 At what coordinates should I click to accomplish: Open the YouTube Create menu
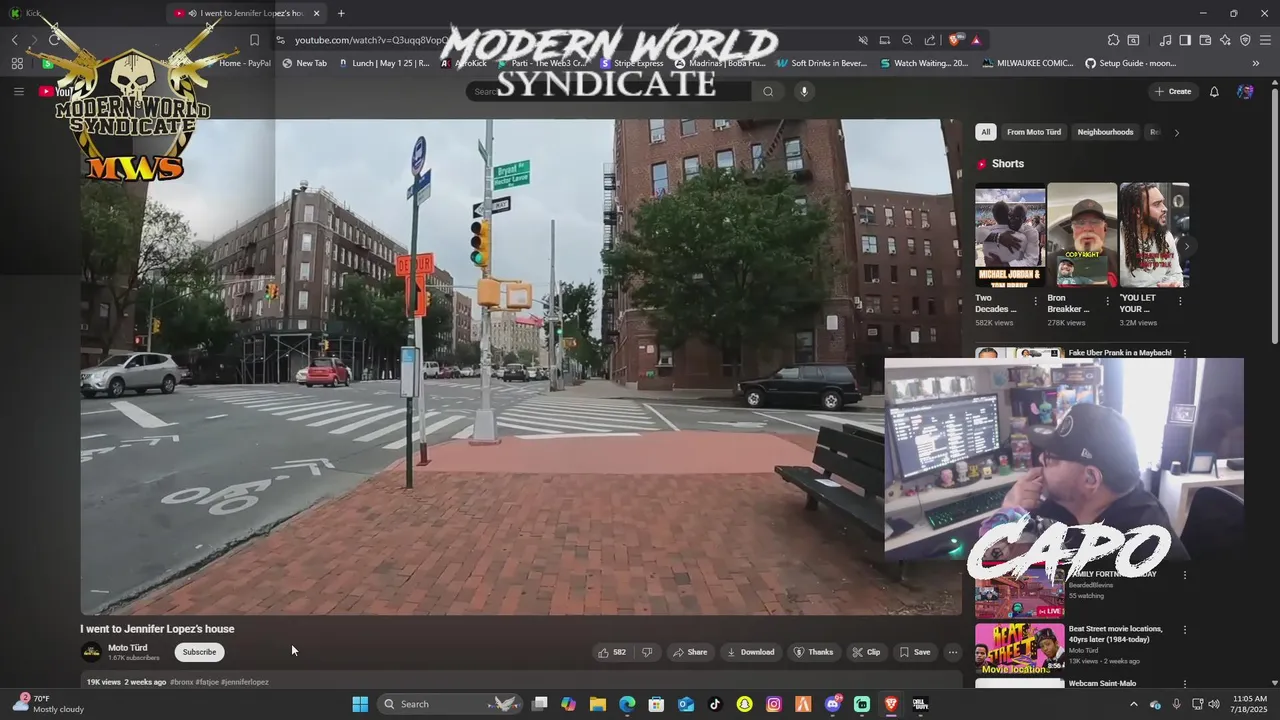click(x=1173, y=91)
